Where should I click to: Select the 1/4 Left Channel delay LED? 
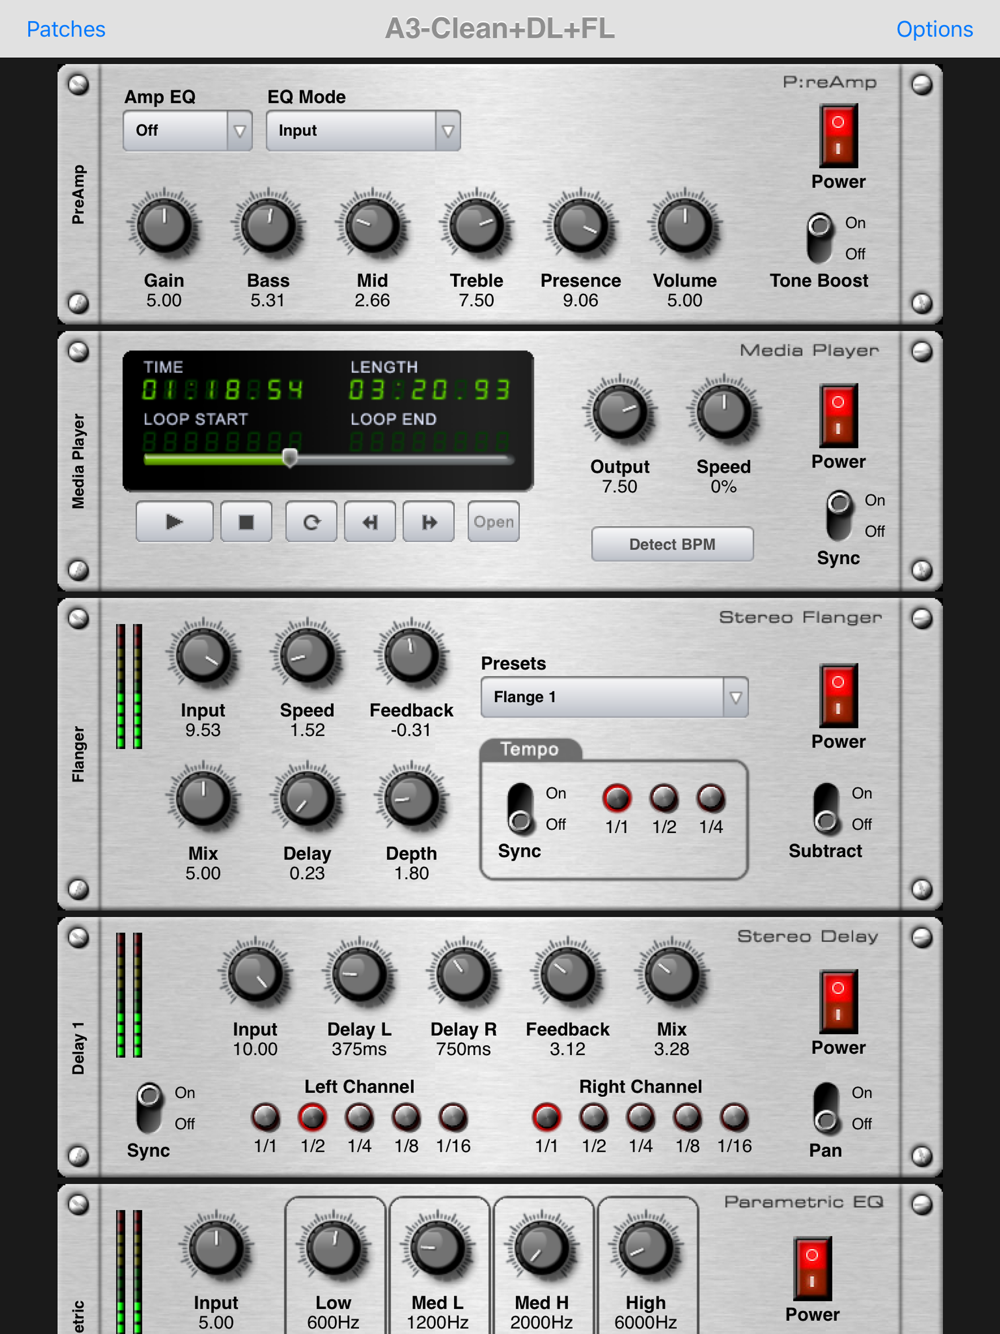pos(359,1117)
